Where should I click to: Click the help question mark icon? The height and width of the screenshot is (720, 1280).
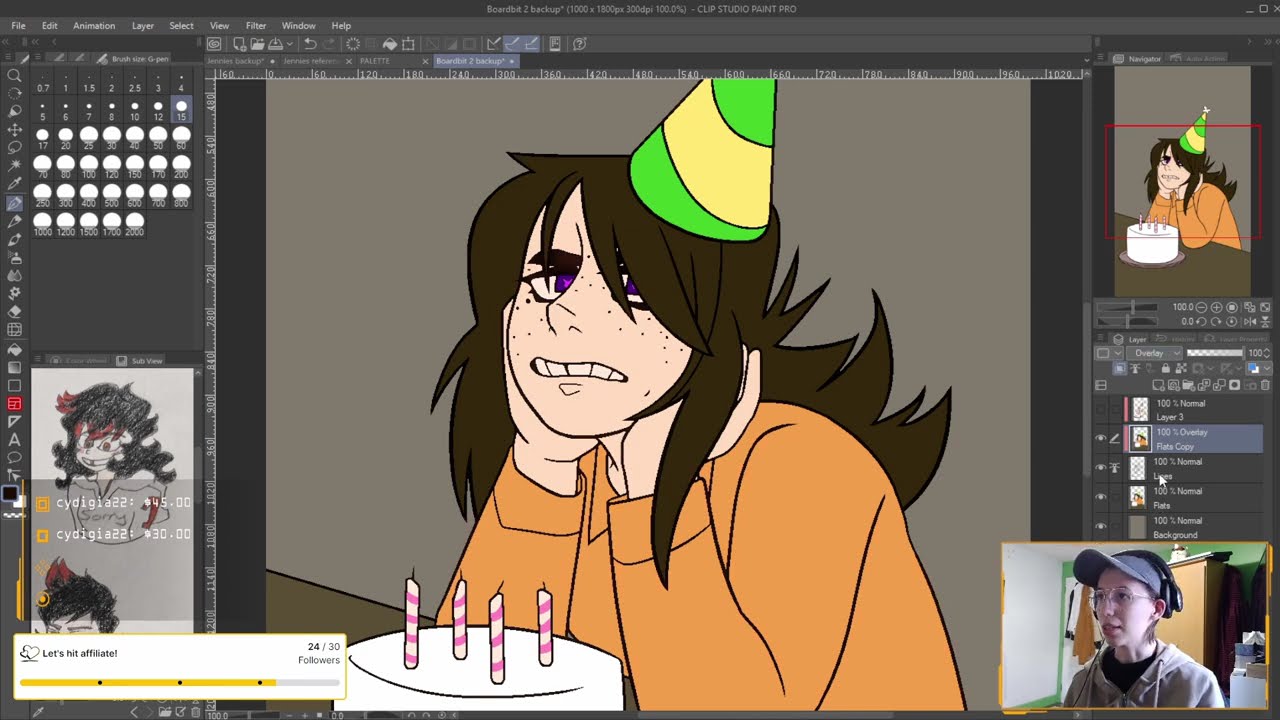coord(580,44)
